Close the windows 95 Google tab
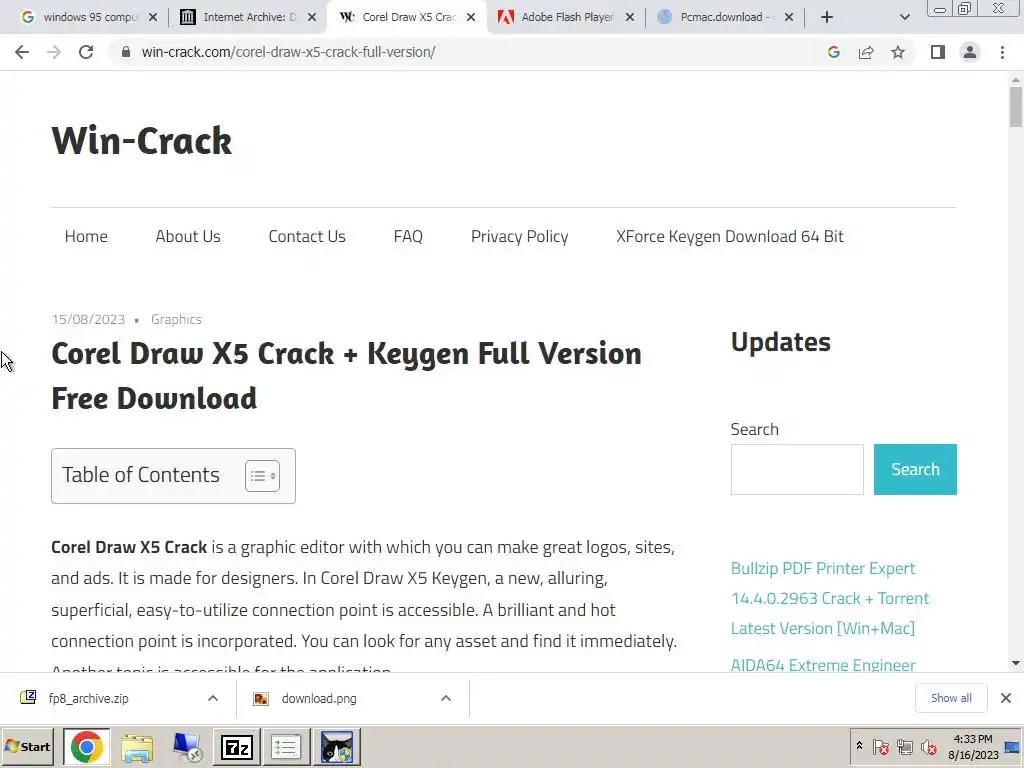This screenshot has height=768, width=1024. [x=153, y=17]
